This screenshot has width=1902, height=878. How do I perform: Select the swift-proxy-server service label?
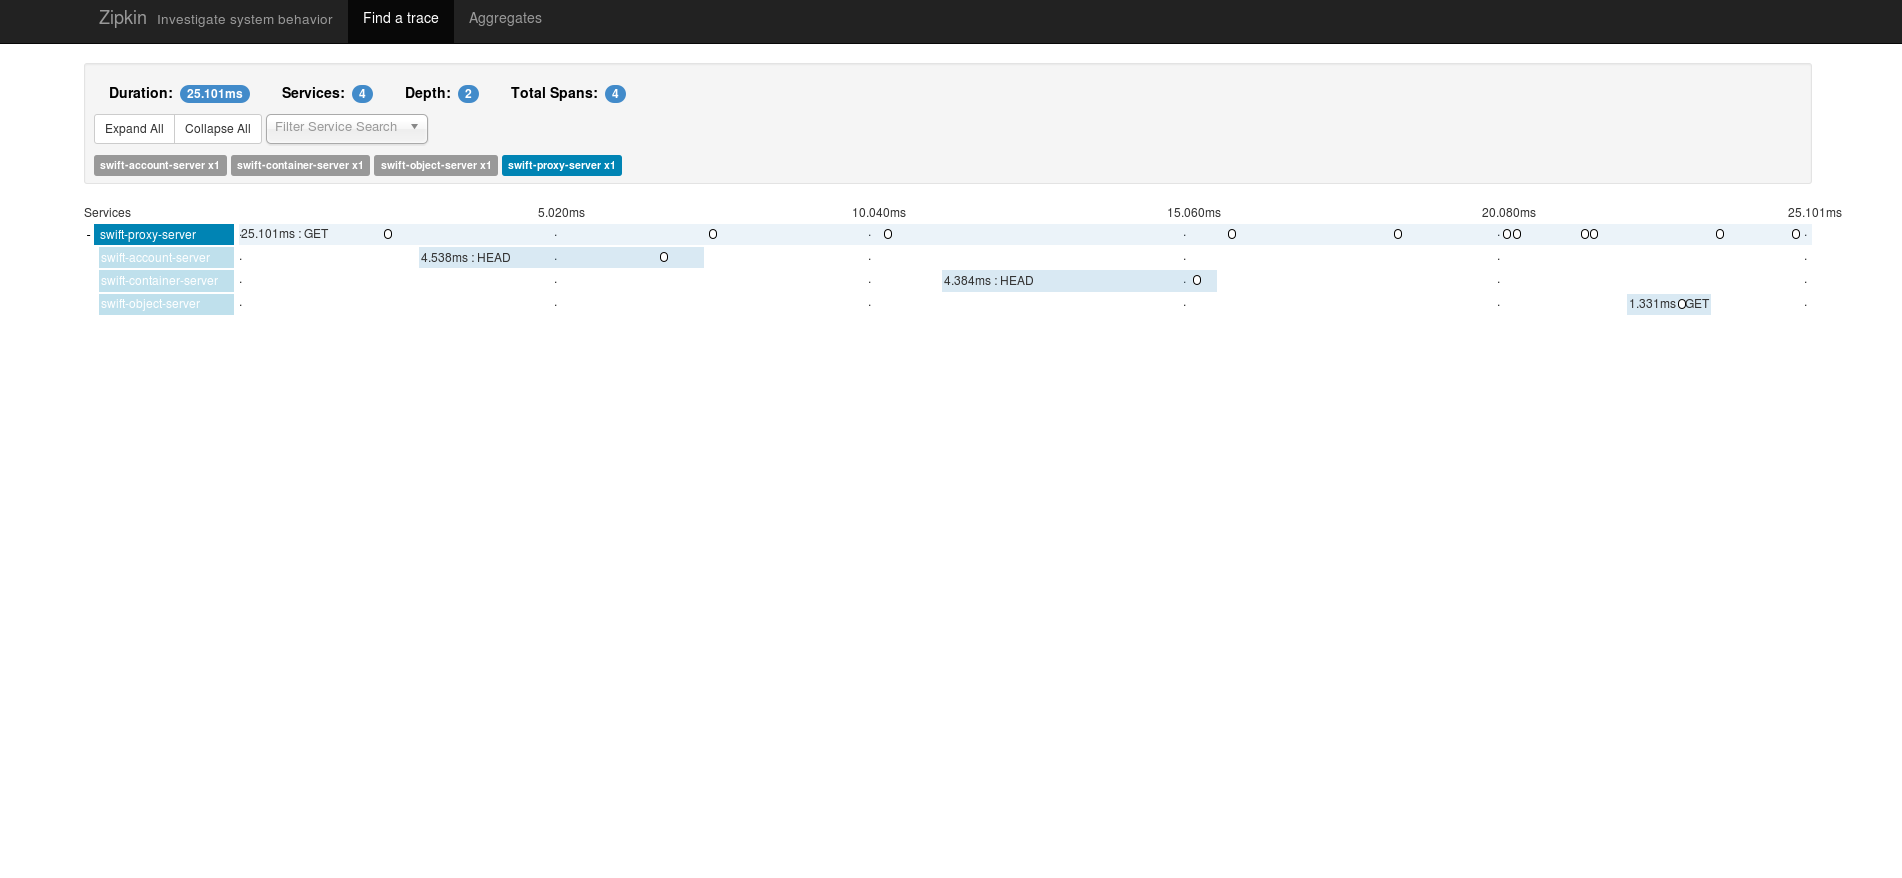click(x=164, y=235)
